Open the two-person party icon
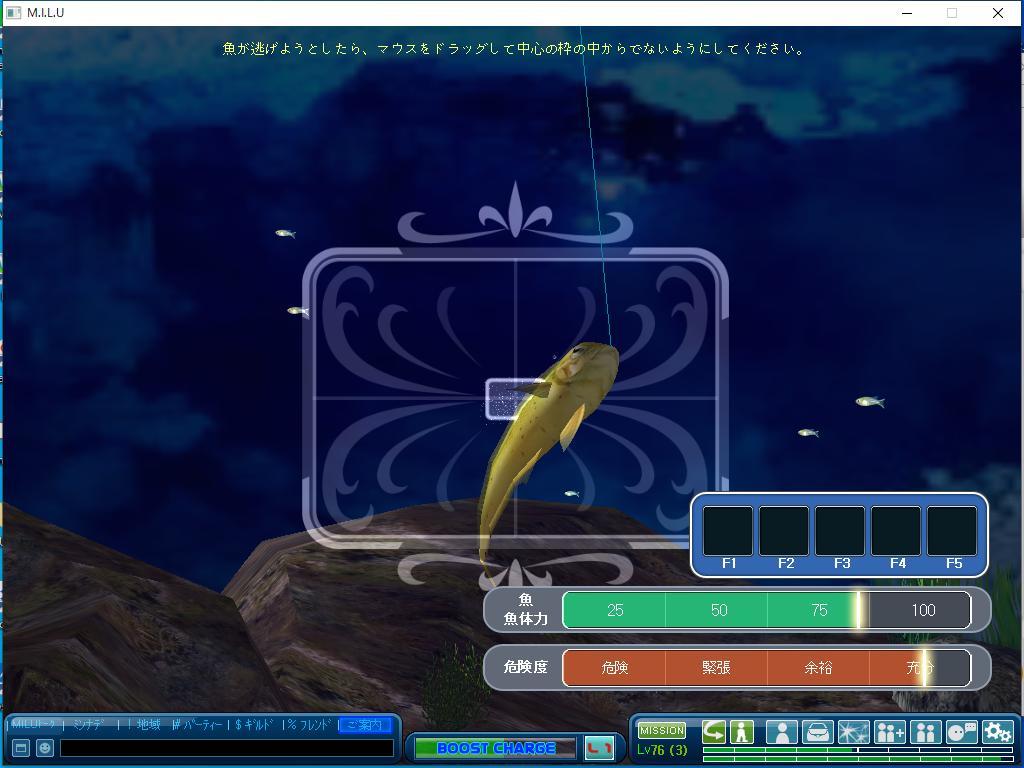 tap(925, 733)
